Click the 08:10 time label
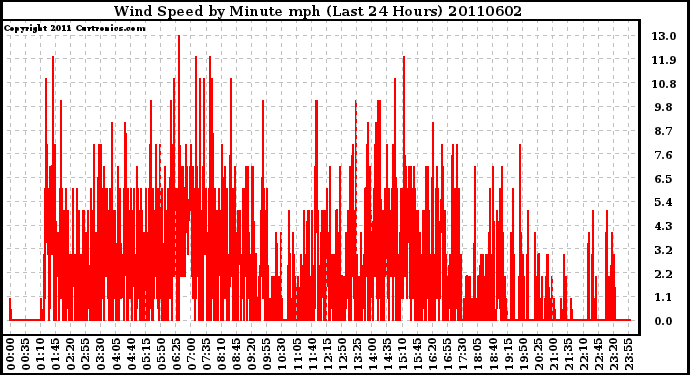The width and height of the screenshot is (690, 375). 221,355
